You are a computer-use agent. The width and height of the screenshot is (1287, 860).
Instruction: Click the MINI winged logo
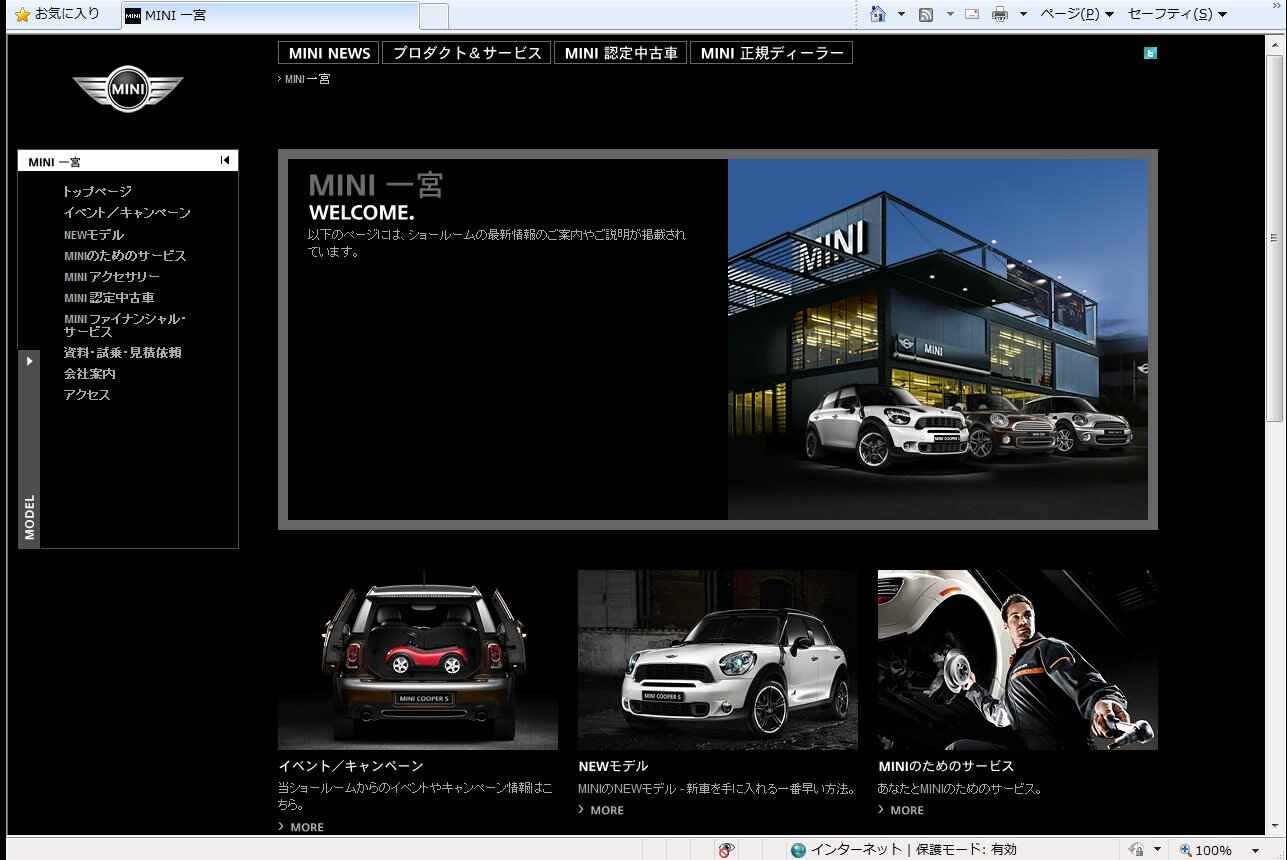128,90
